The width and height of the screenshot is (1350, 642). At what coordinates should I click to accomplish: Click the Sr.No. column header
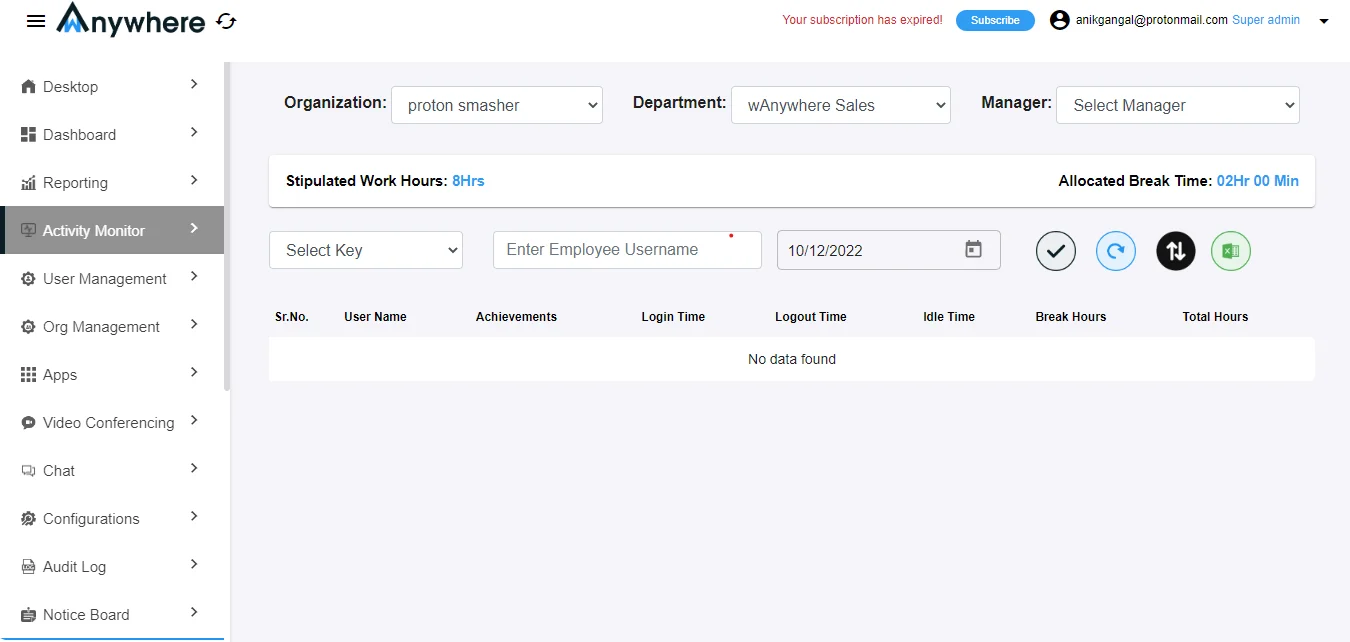coord(292,317)
